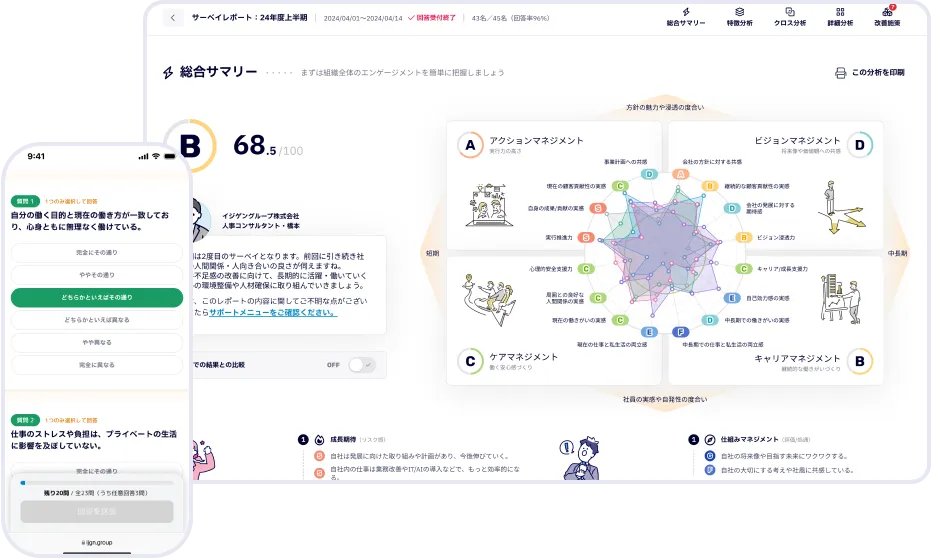Select the green どちらかといえばその通り option
Viewport: 931px width, 558px height.
click(x=97, y=297)
